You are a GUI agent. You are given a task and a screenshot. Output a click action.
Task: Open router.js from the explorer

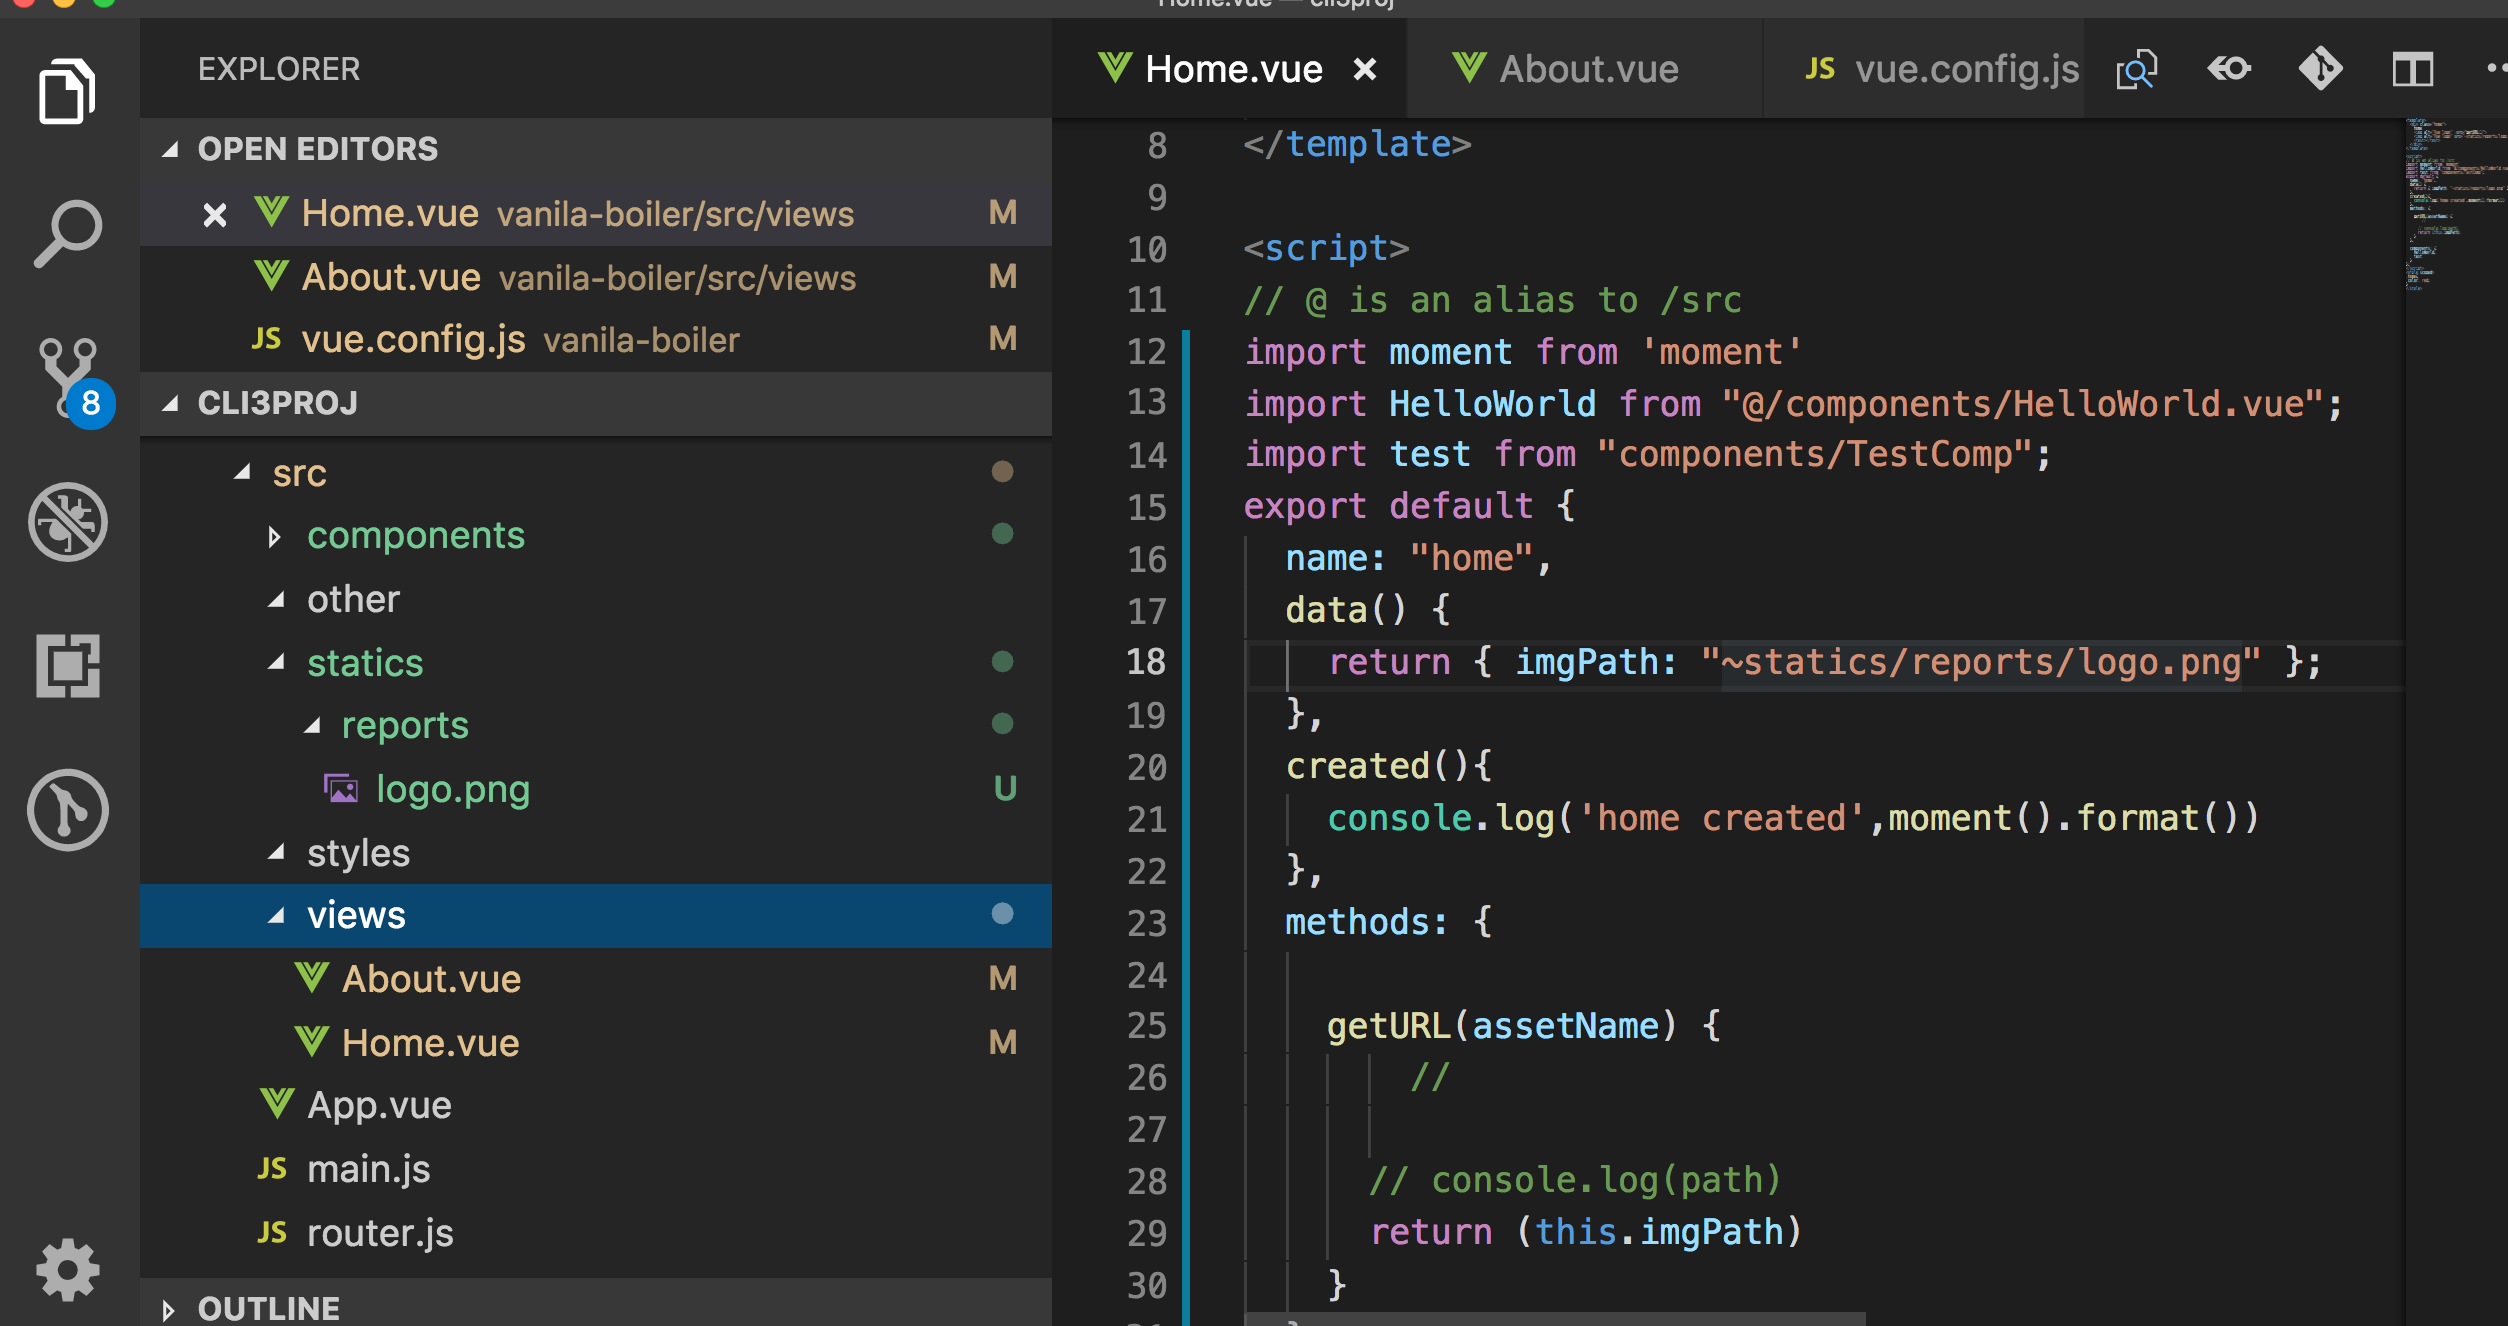pos(379,1233)
